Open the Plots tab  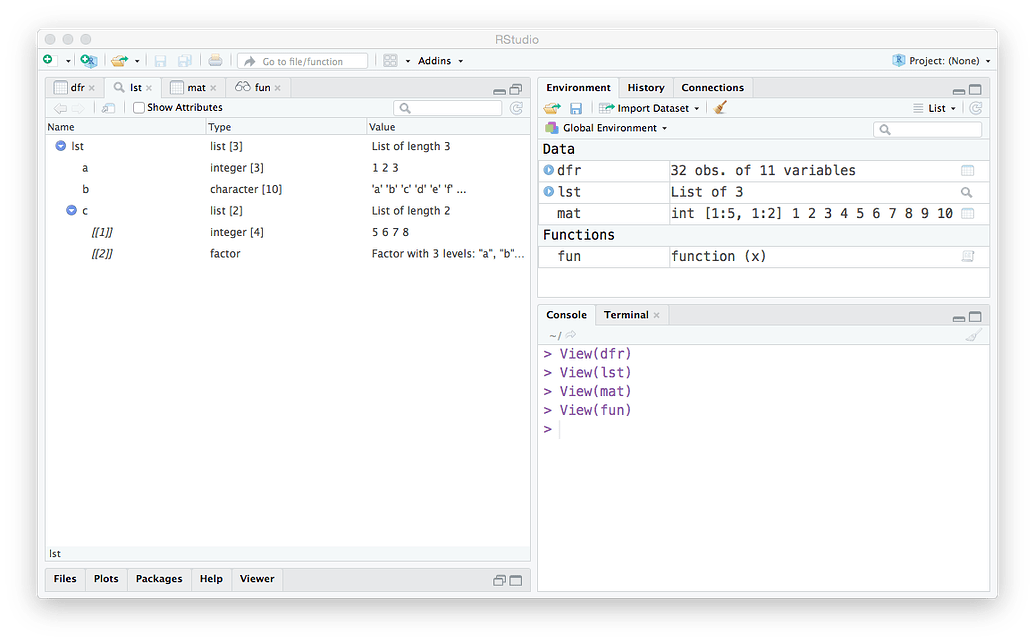106,579
